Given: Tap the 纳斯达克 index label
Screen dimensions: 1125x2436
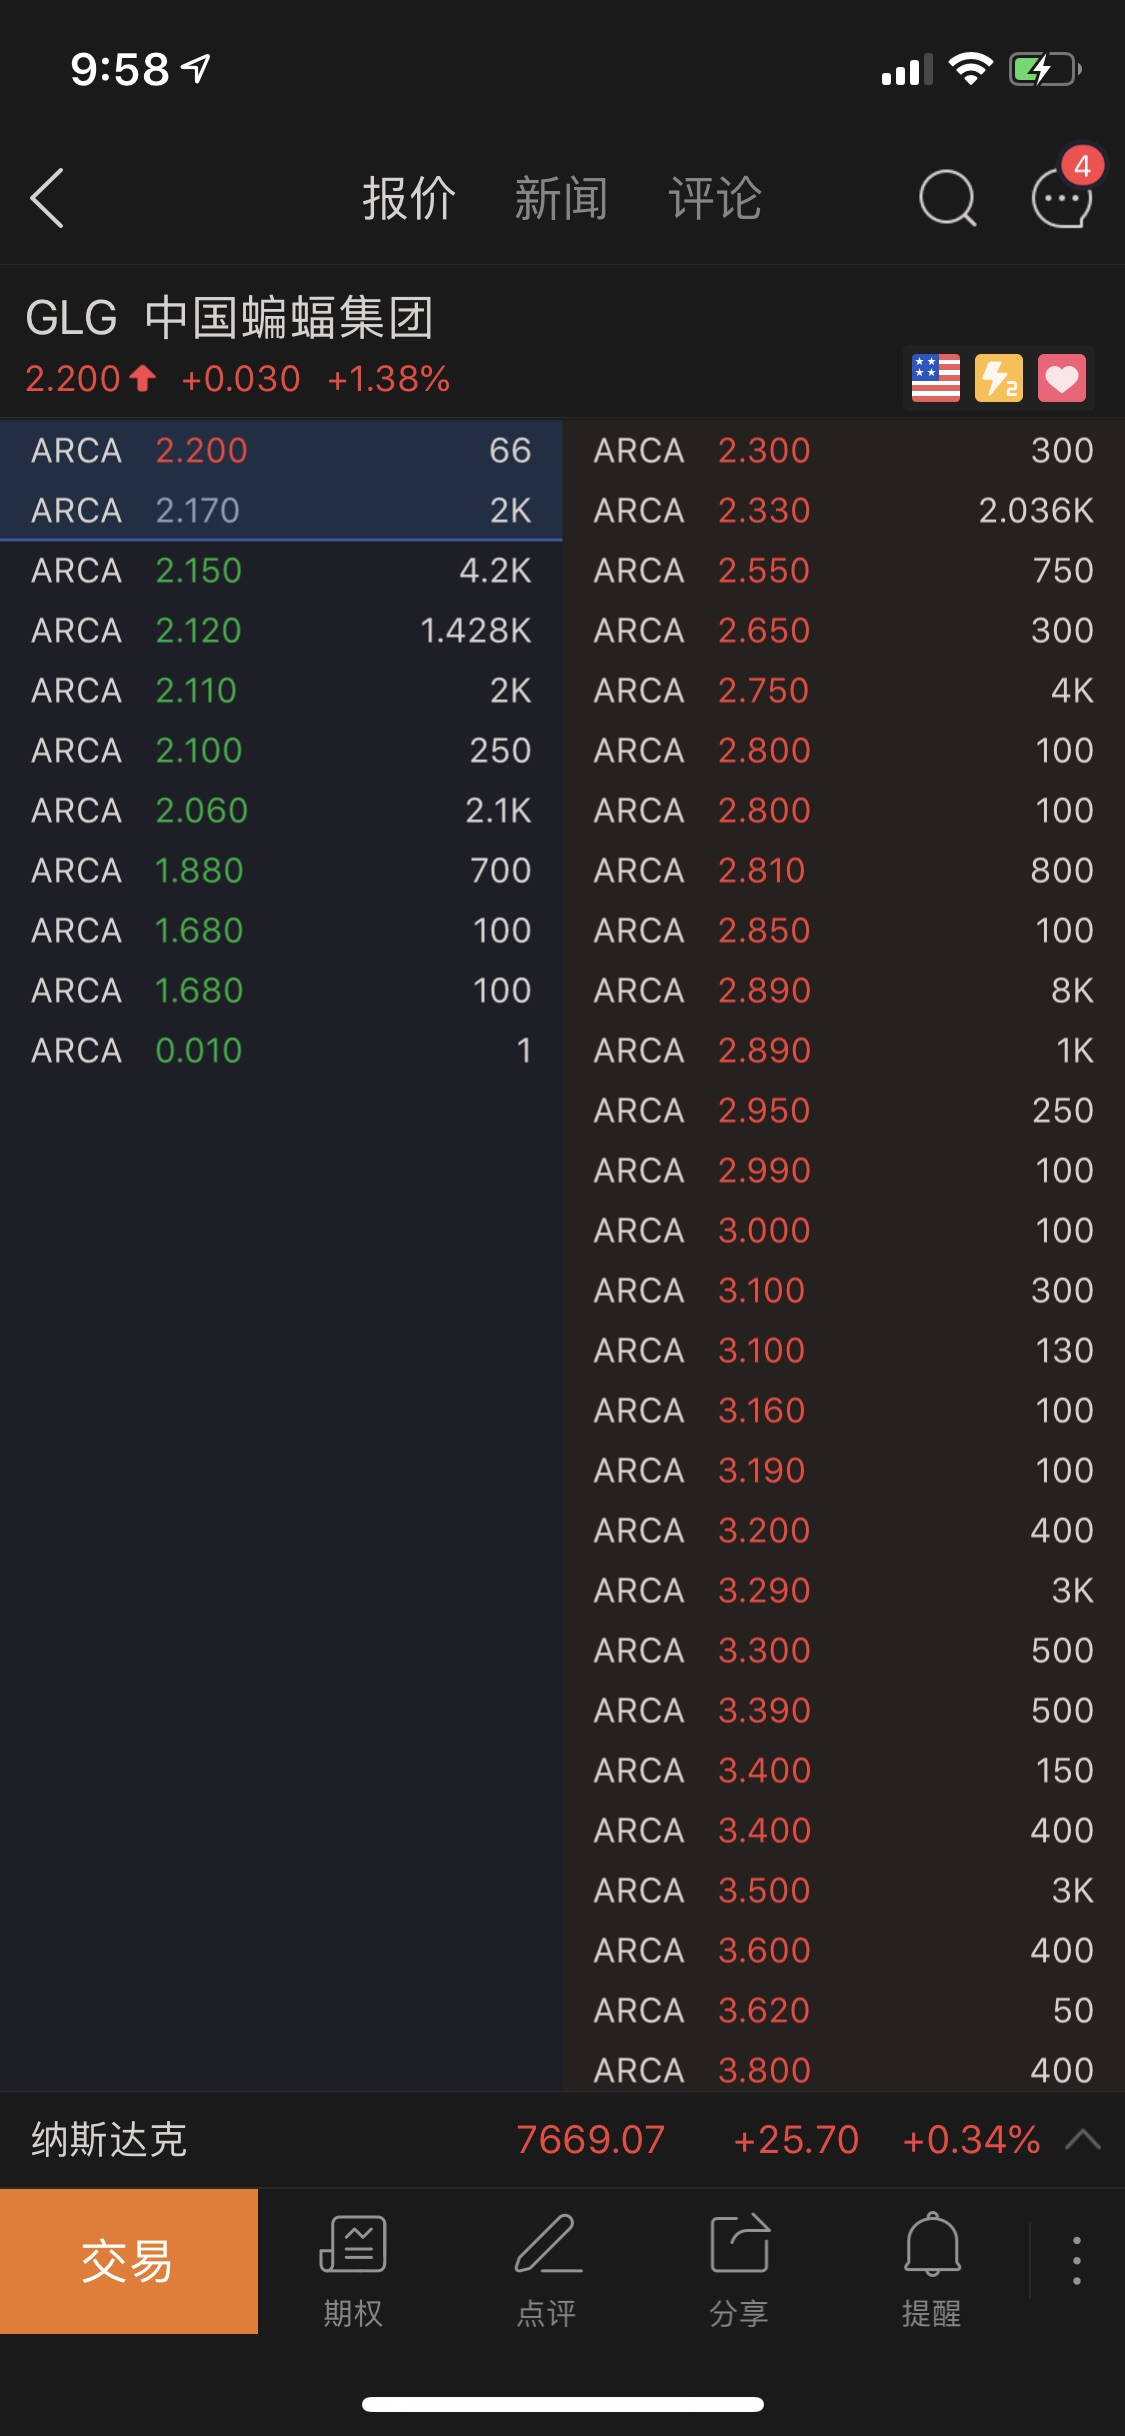Looking at the screenshot, I should click(109, 2140).
